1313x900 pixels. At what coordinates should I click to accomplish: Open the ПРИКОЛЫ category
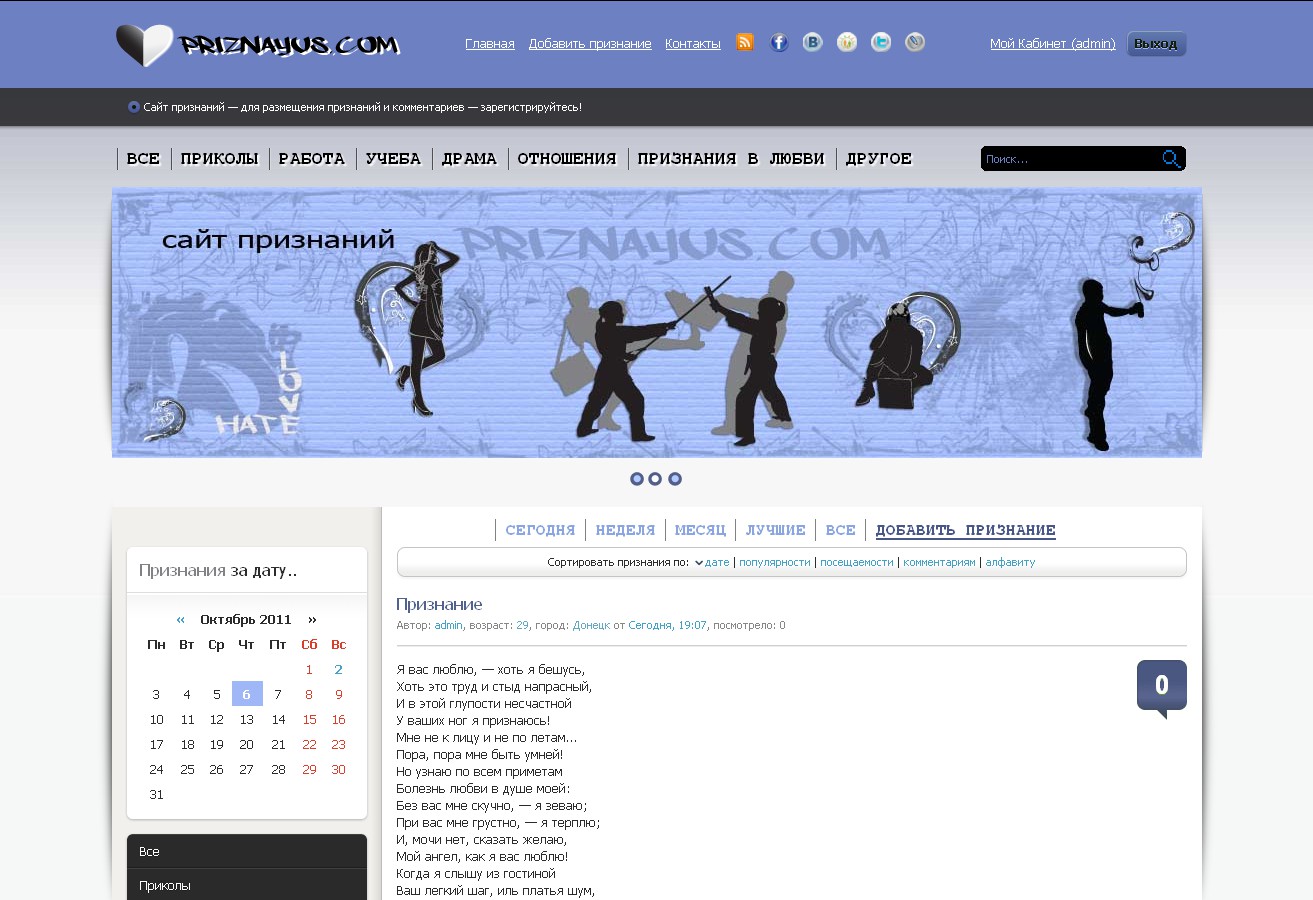(x=220, y=159)
